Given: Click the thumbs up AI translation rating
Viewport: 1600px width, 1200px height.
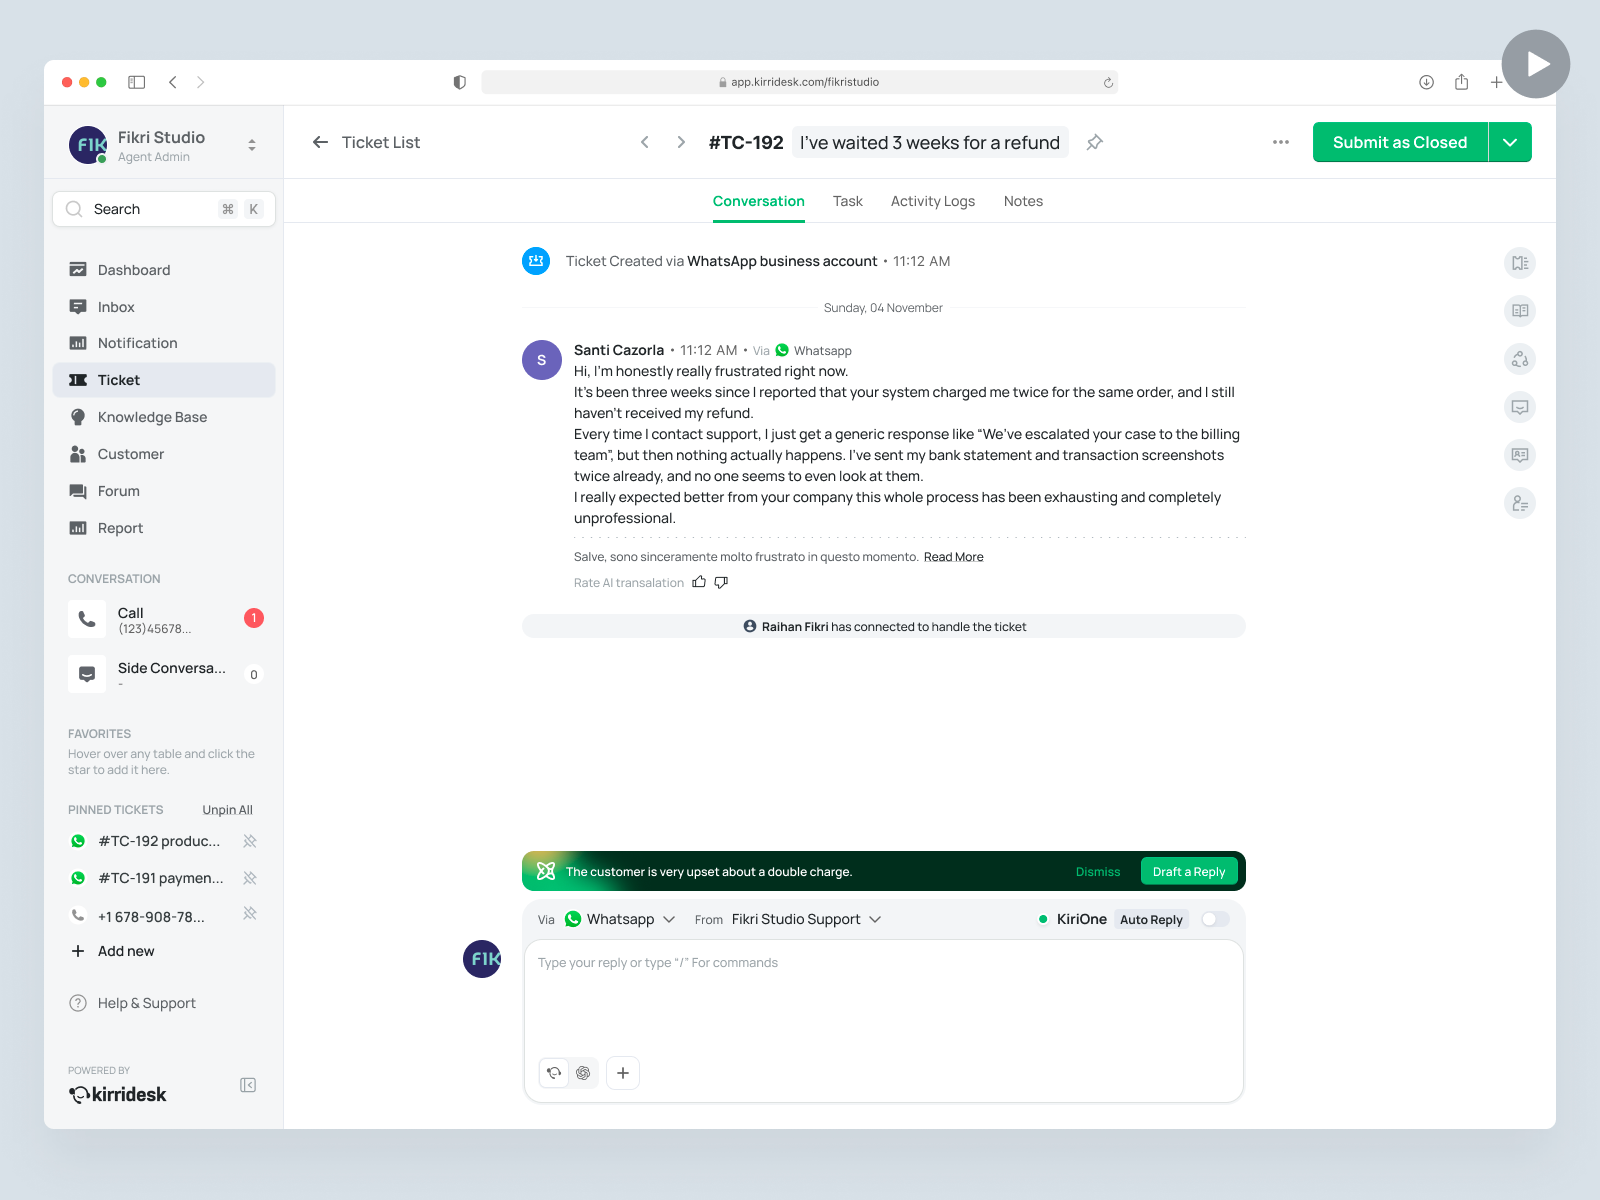Looking at the screenshot, I should click(699, 582).
